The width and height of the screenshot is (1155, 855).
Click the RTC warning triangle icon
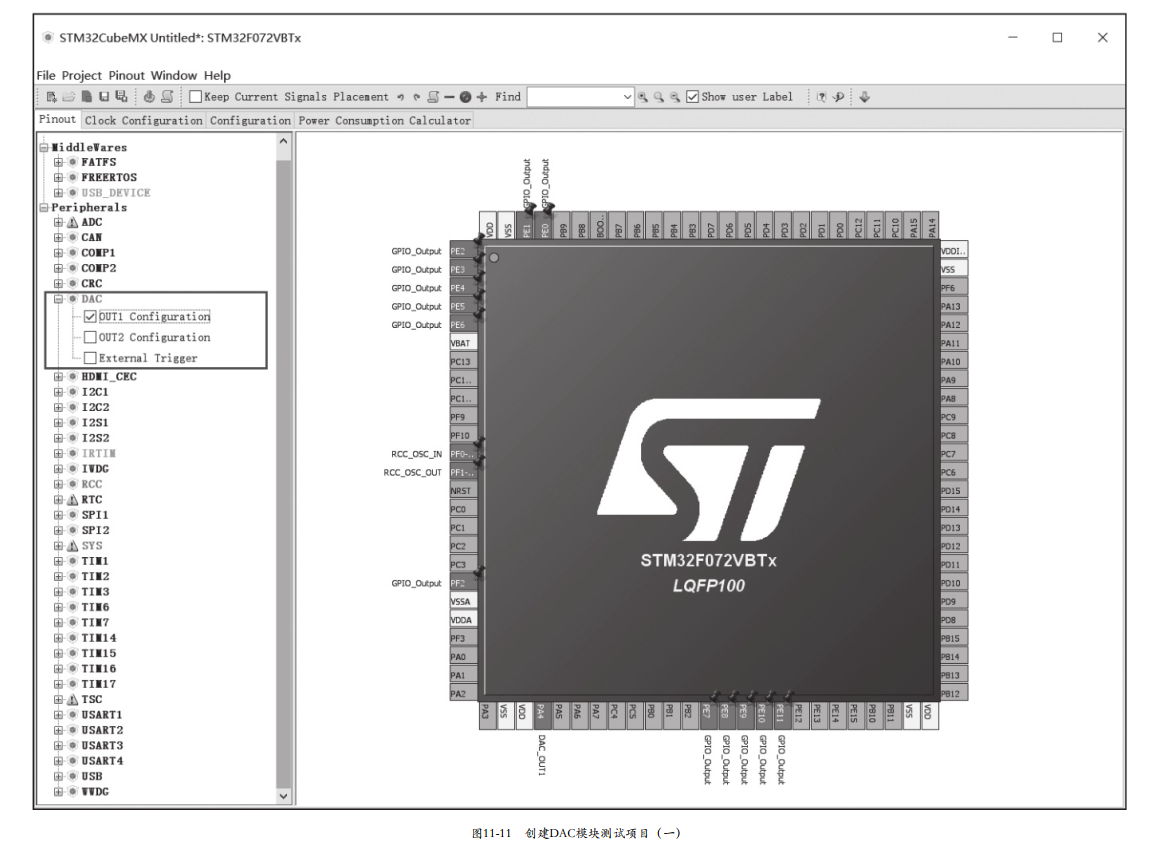73,500
